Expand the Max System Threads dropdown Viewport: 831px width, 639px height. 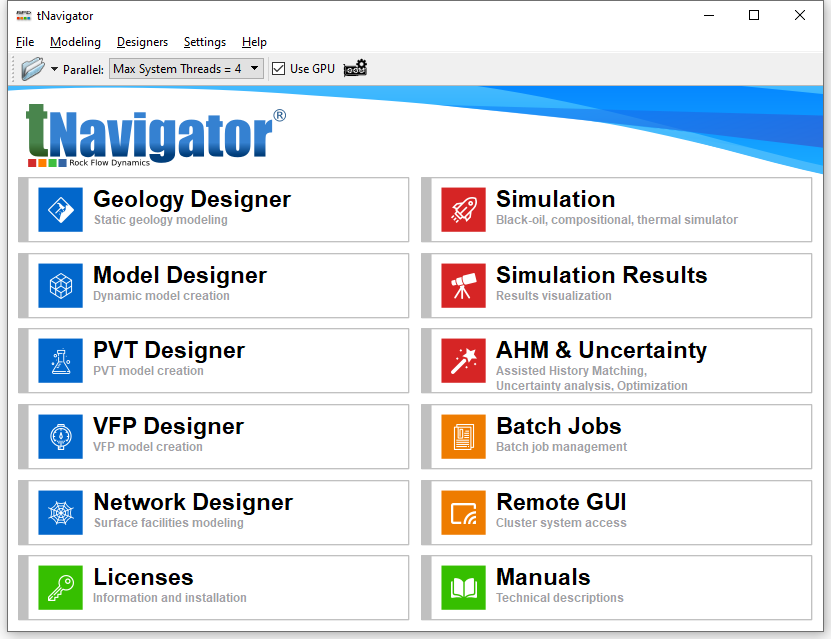coord(186,69)
